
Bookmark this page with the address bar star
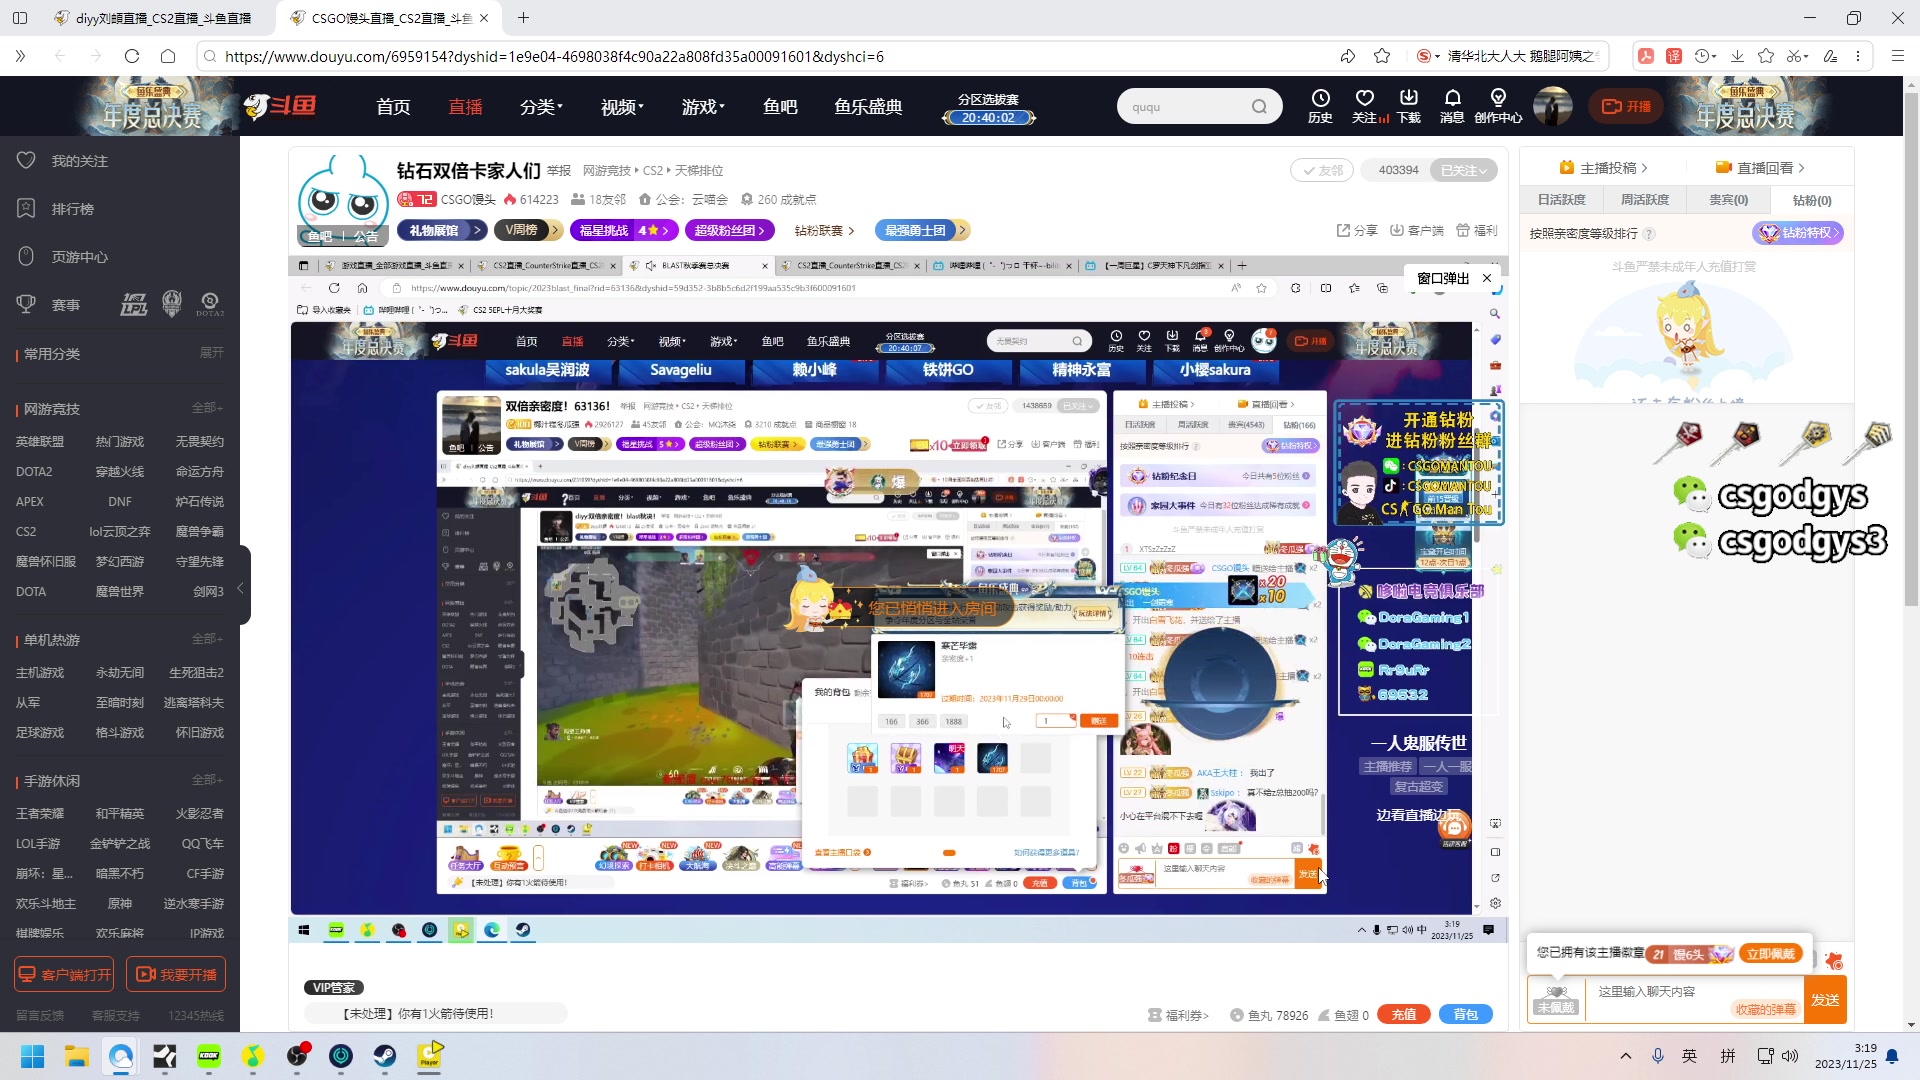[1382, 56]
